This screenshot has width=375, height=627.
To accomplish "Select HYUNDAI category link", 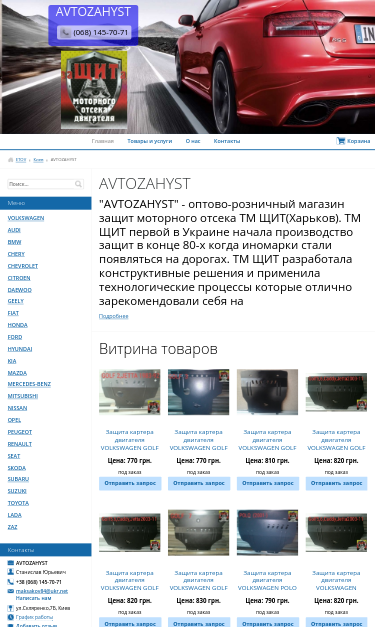I will pos(20,349).
